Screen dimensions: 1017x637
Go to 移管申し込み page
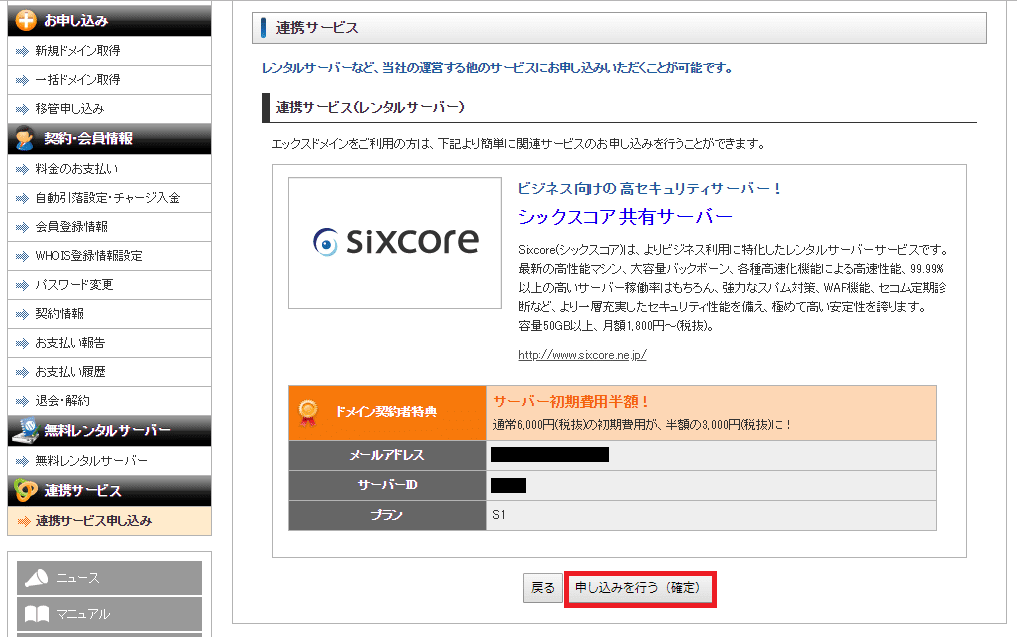[x=109, y=109]
